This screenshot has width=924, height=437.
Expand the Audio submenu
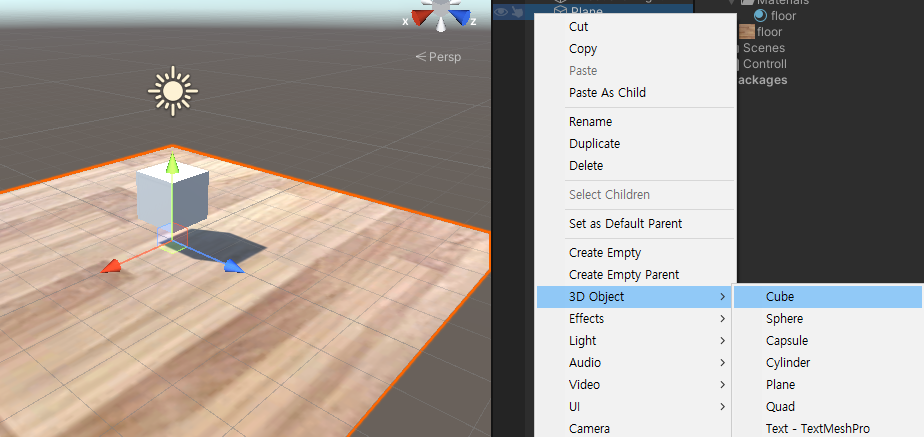(x=634, y=363)
